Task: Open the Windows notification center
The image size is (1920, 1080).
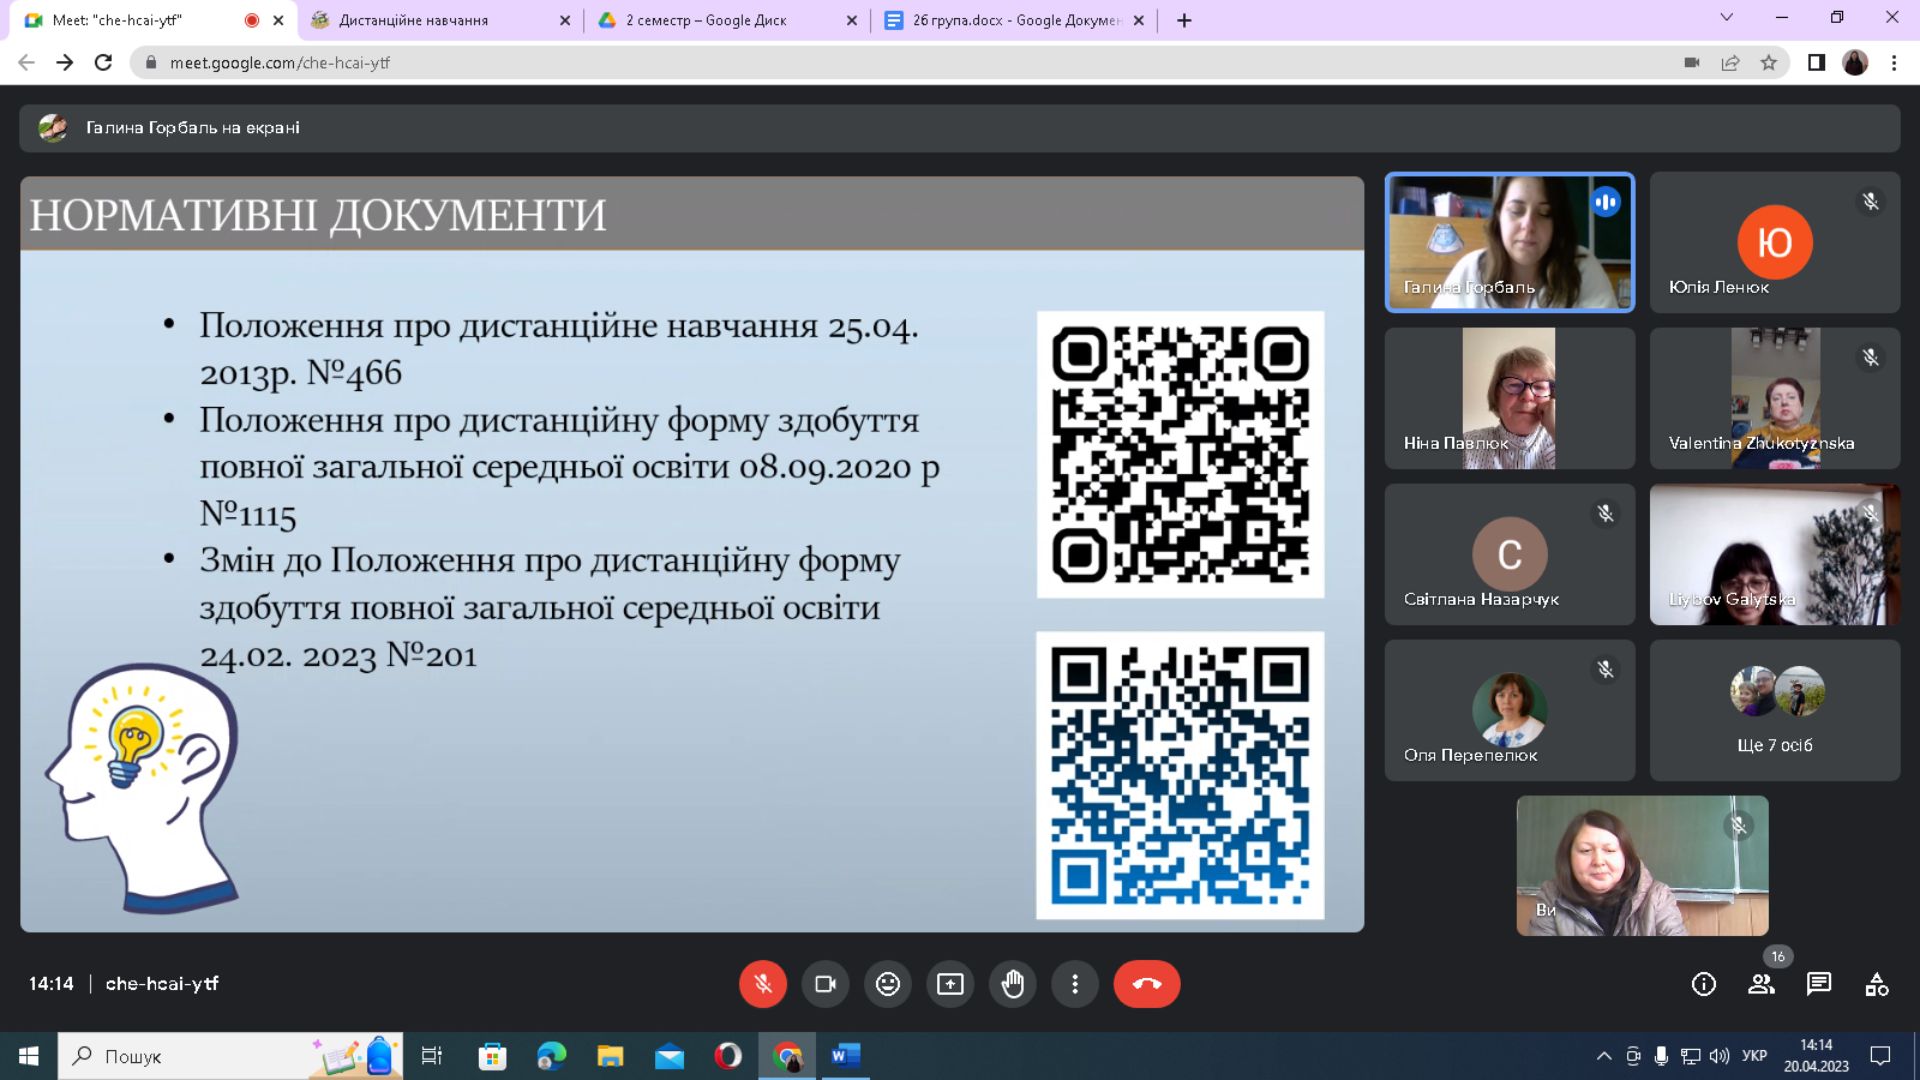Action: tap(1880, 1056)
